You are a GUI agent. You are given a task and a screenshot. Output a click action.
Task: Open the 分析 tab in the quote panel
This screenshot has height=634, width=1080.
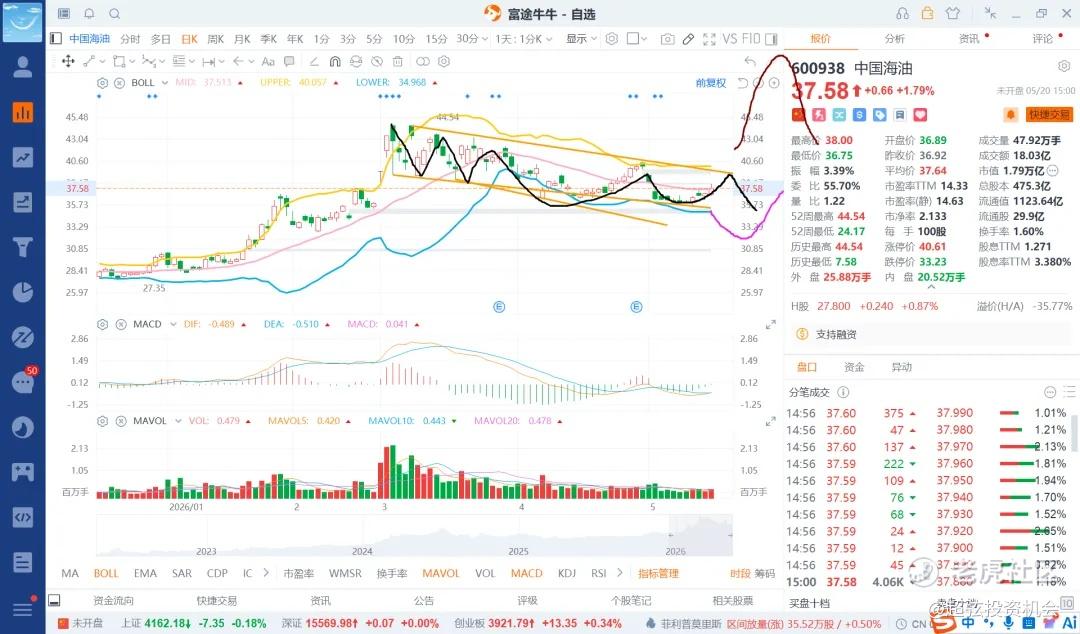(895, 39)
